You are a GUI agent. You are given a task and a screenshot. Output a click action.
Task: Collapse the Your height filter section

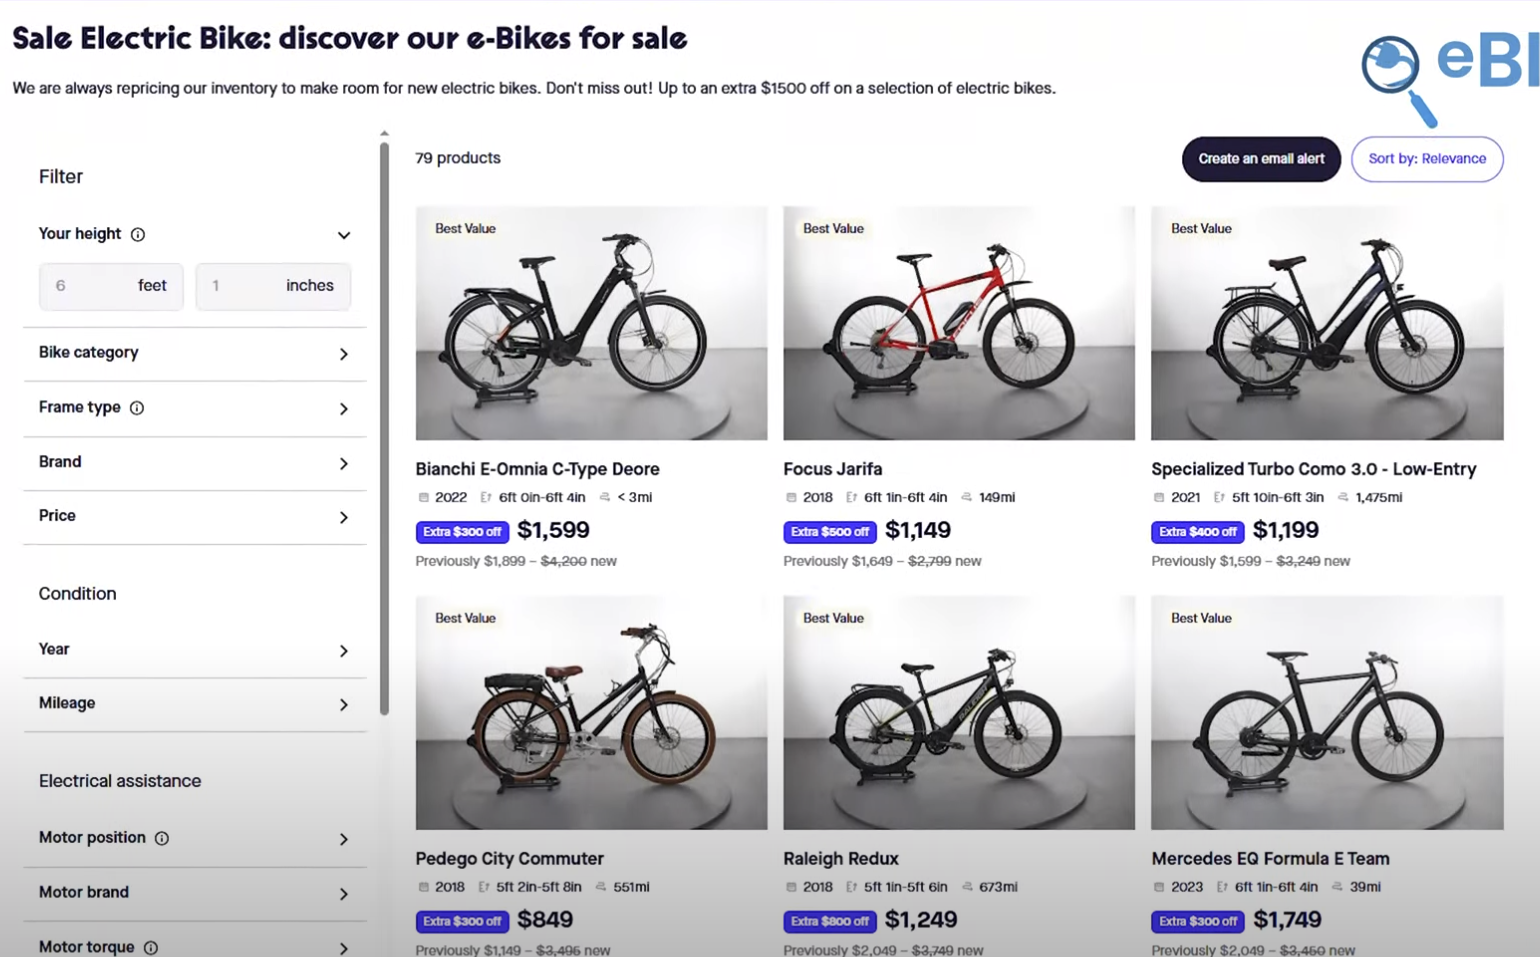(x=343, y=235)
